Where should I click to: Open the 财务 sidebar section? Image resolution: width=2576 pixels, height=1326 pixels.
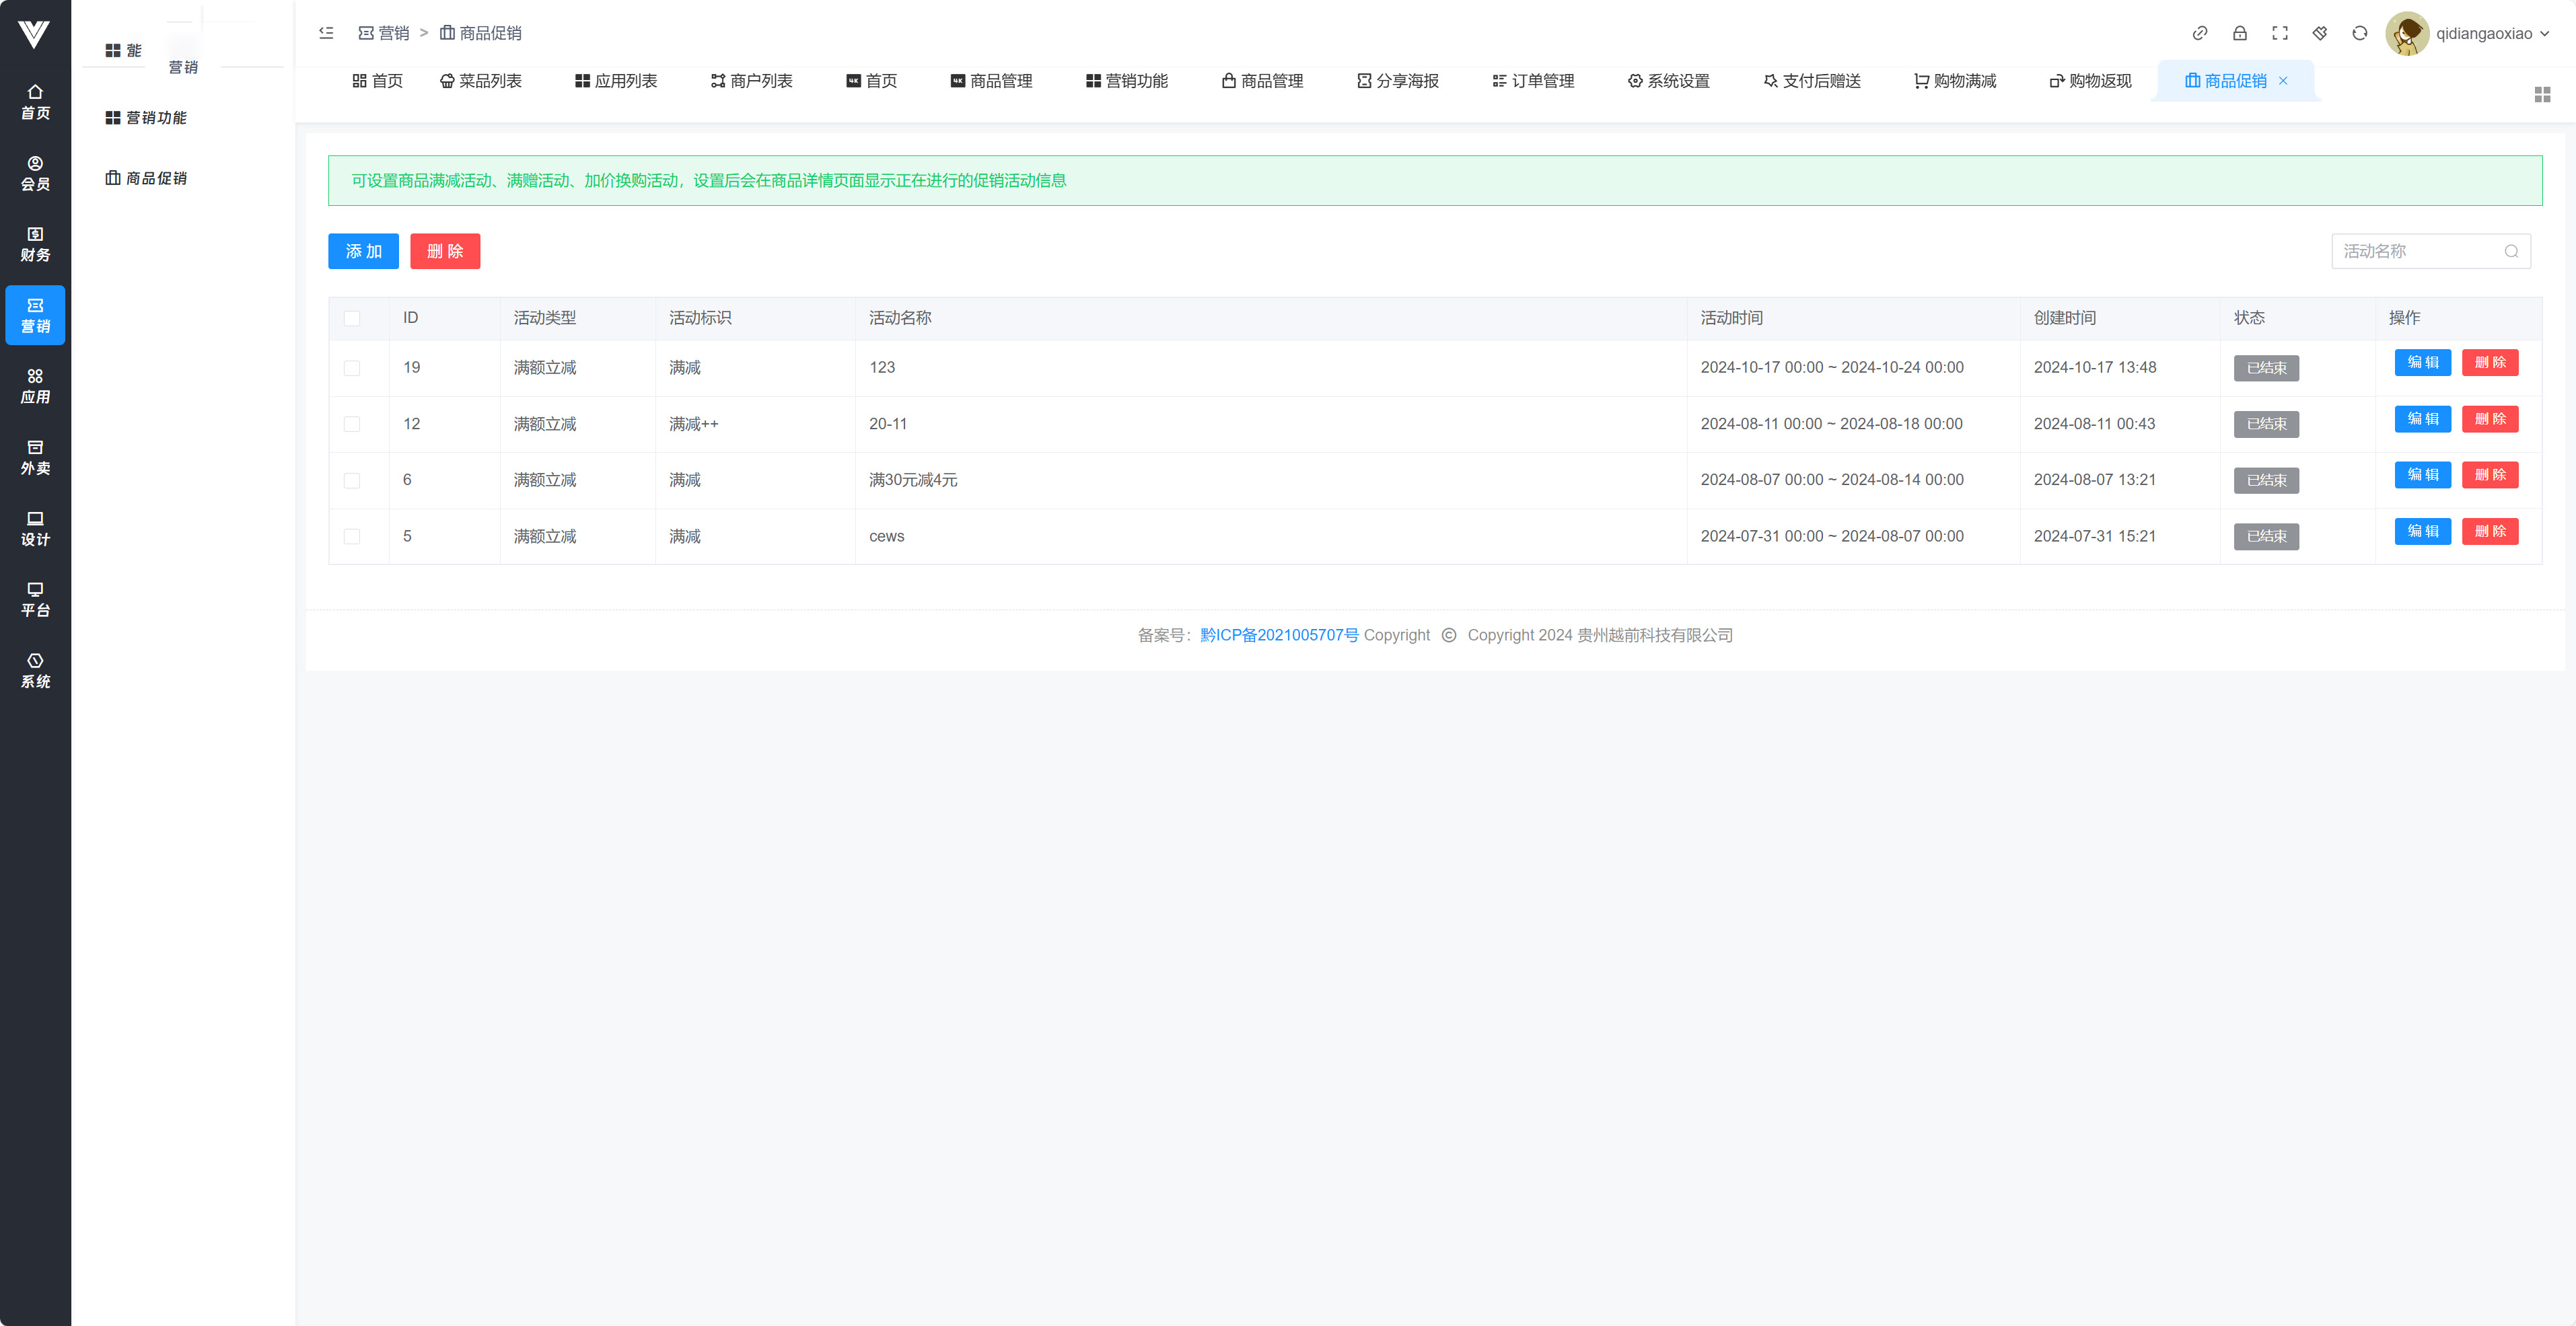tap(35, 244)
